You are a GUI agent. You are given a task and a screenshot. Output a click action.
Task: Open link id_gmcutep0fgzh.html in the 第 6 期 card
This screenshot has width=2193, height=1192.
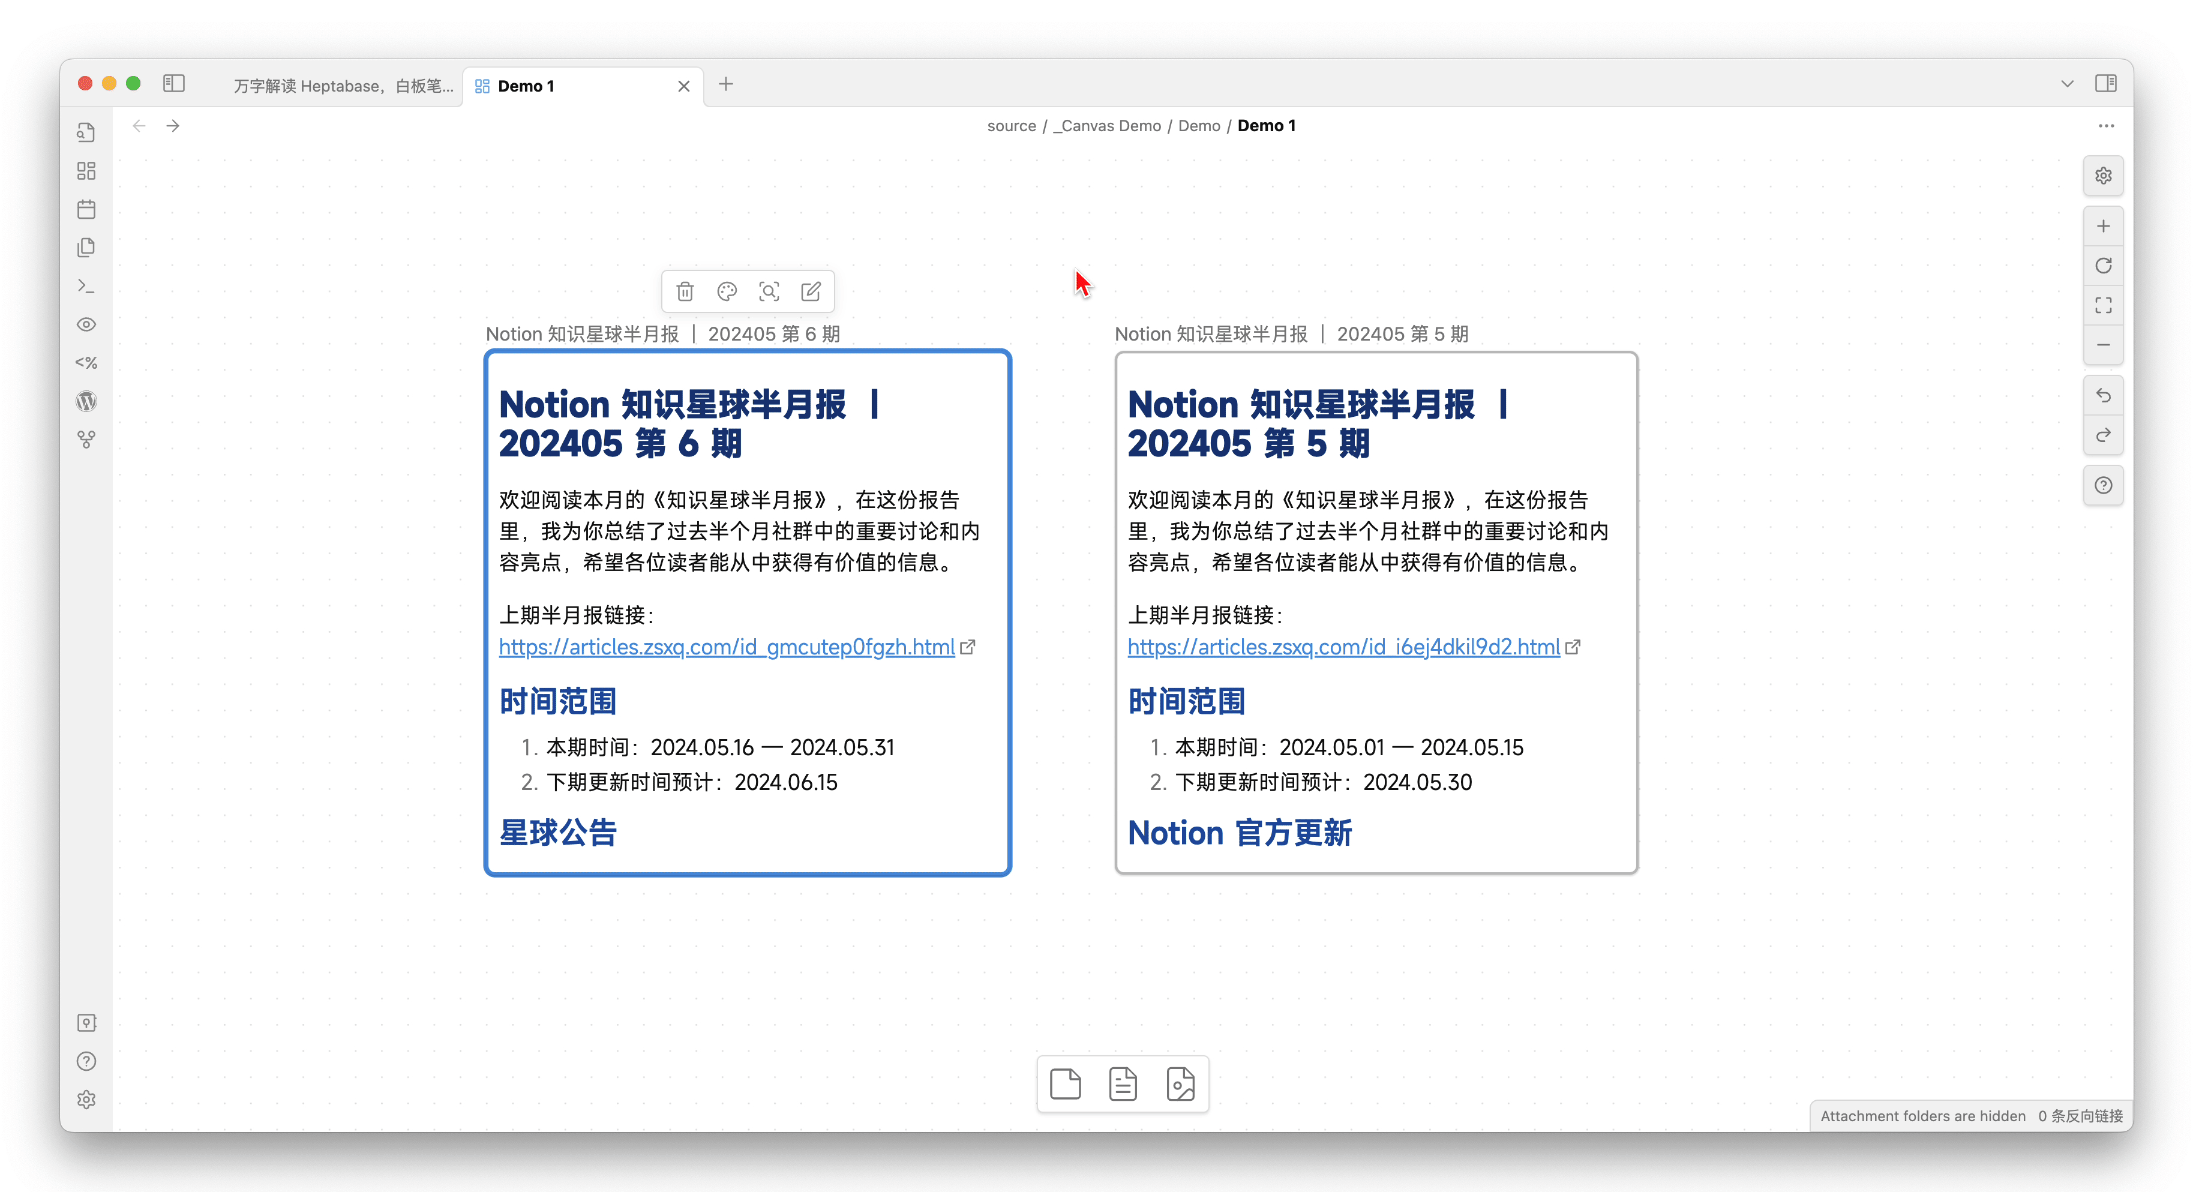click(727, 647)
